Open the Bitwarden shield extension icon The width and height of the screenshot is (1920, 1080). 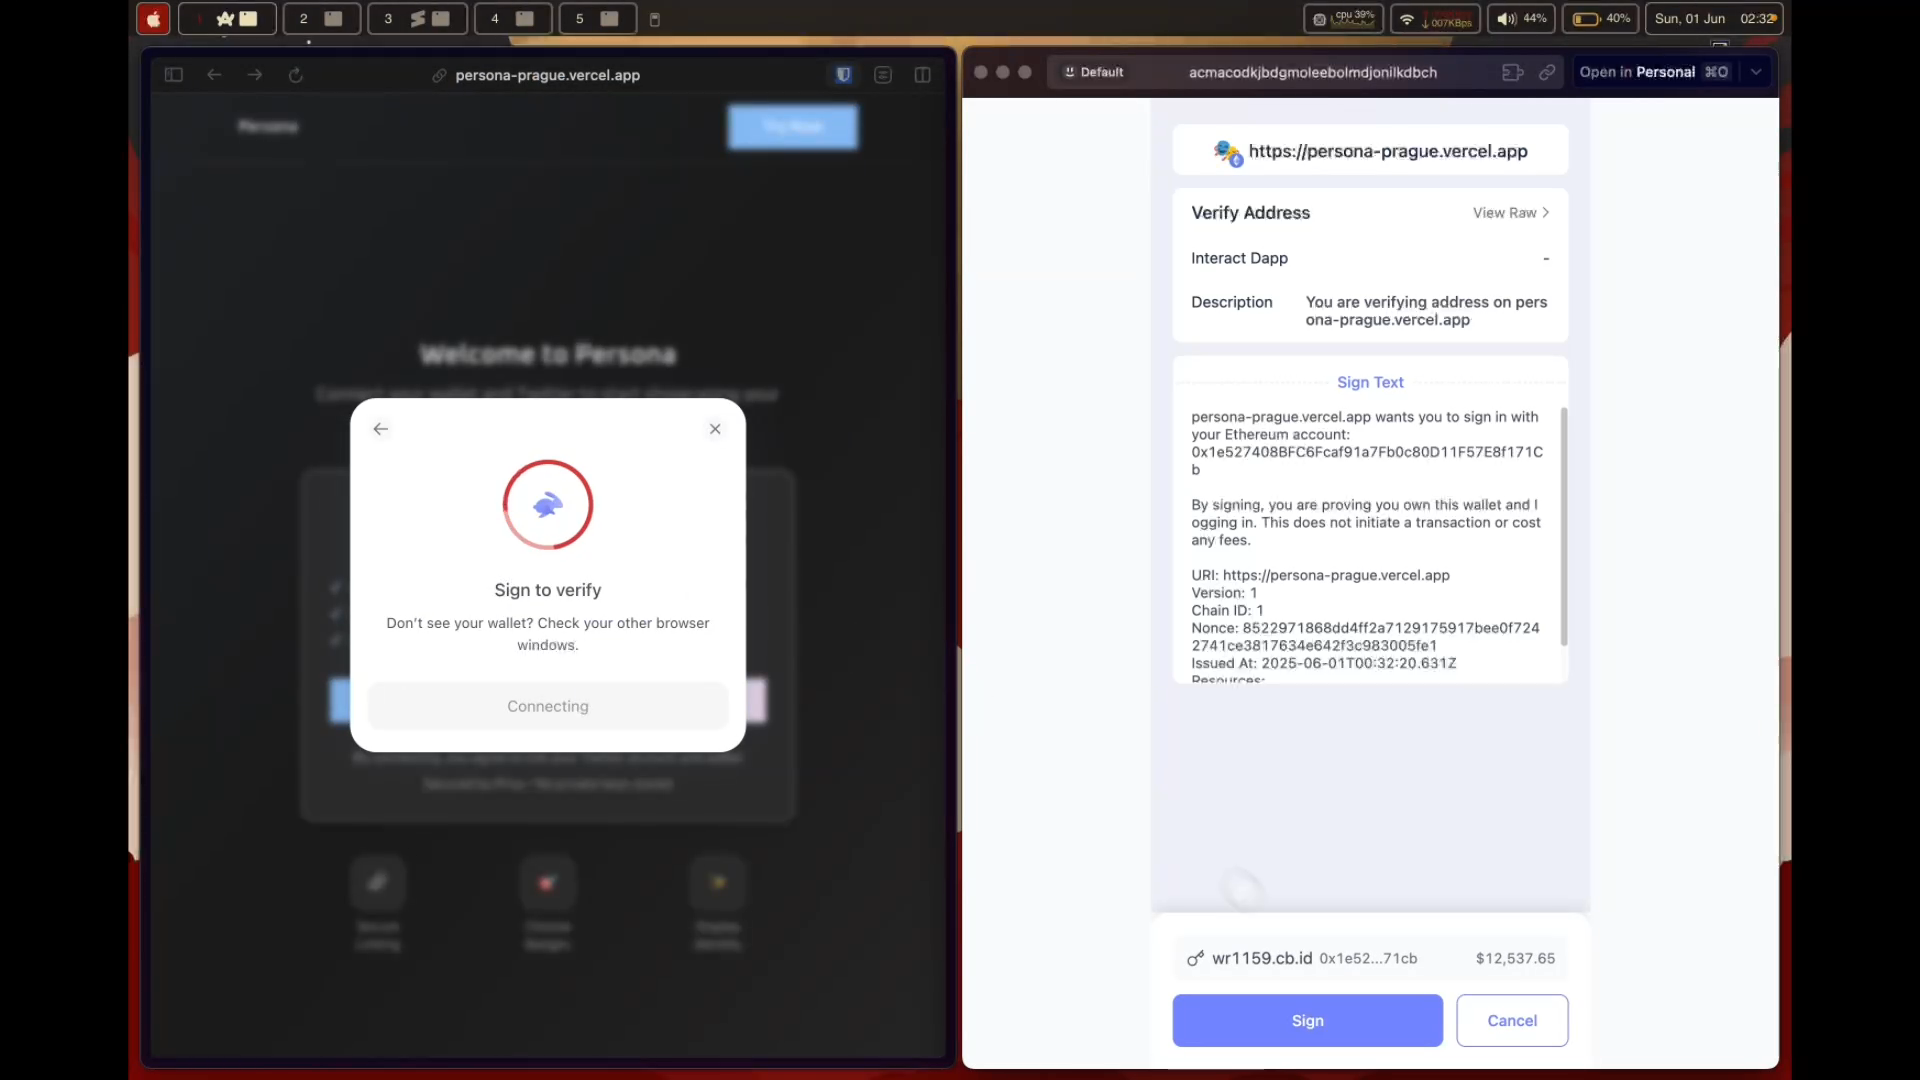click(x=844, y=75)
